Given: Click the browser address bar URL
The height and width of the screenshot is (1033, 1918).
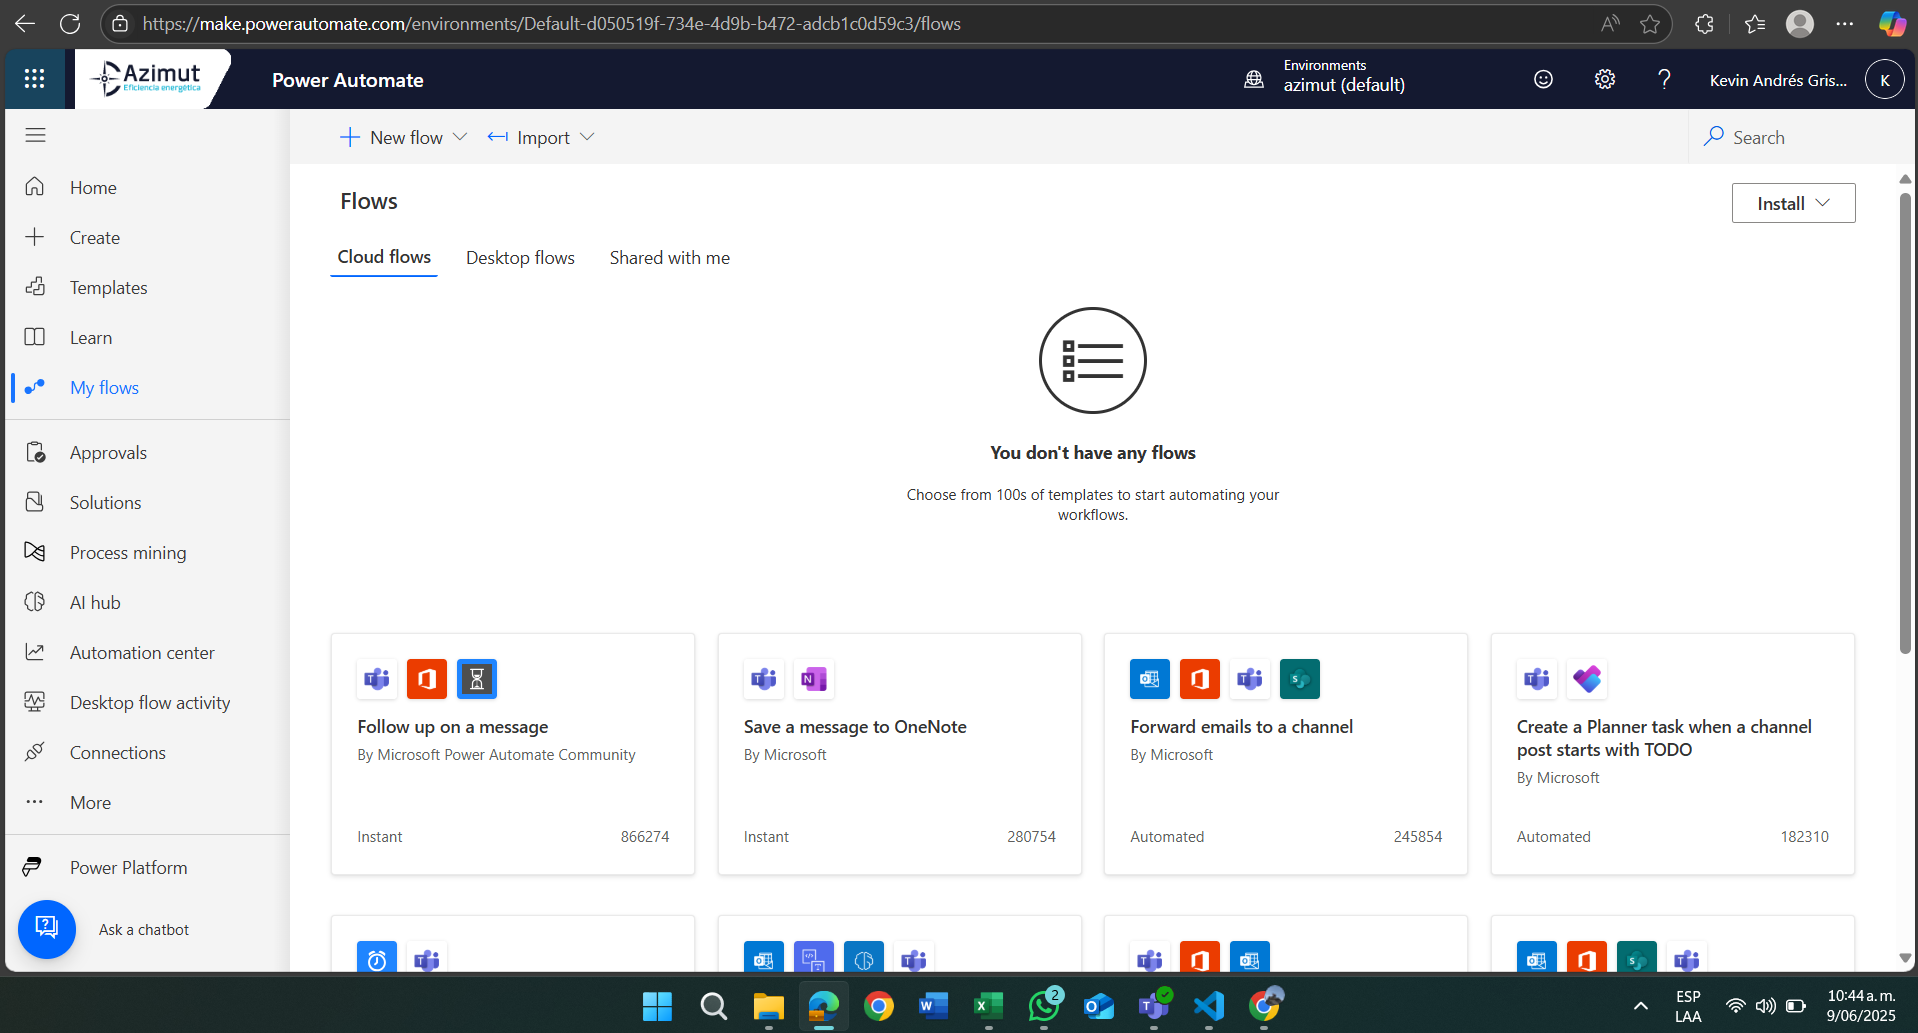Looking at the screenshot, I should tap(551, 23).
